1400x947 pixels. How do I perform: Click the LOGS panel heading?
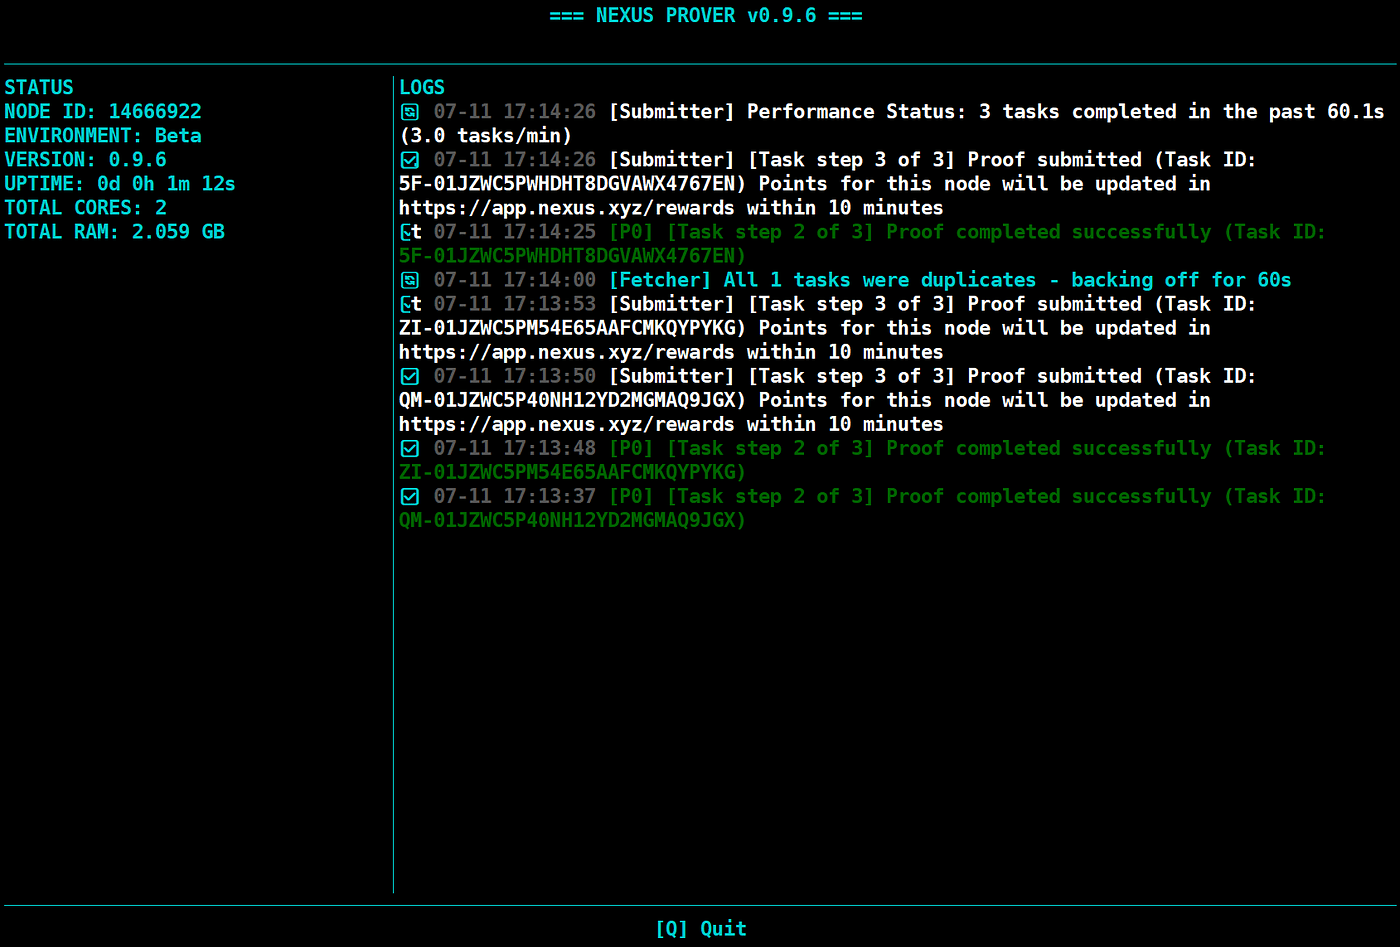tap(422, 87)
